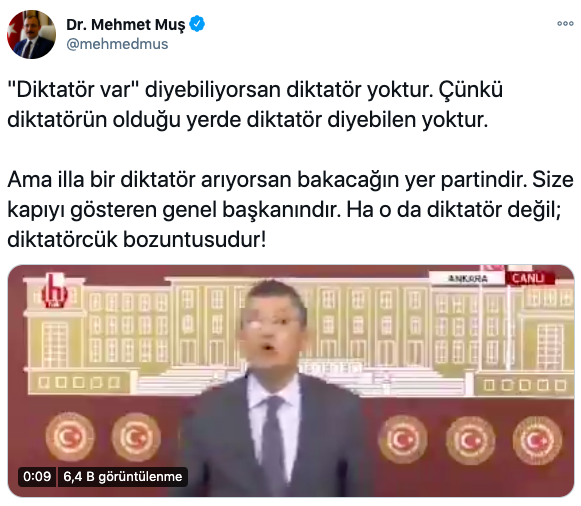Screen dimensions: 581x506
Task: Click the word bozuntusudur in the tweet
Action: (x=194, y=240)
